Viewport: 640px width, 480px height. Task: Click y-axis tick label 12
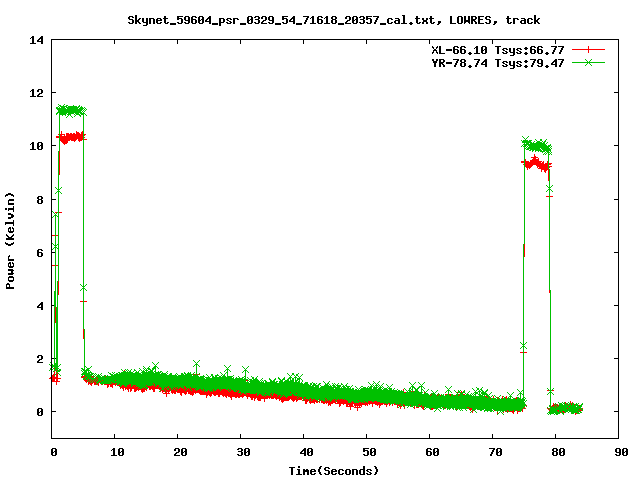pos(37,93)
